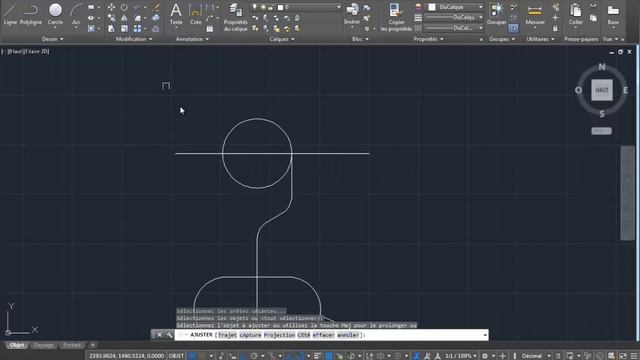The image size is (640, 360).
Task: Expand the Modification panel
Action: point(133,39)
